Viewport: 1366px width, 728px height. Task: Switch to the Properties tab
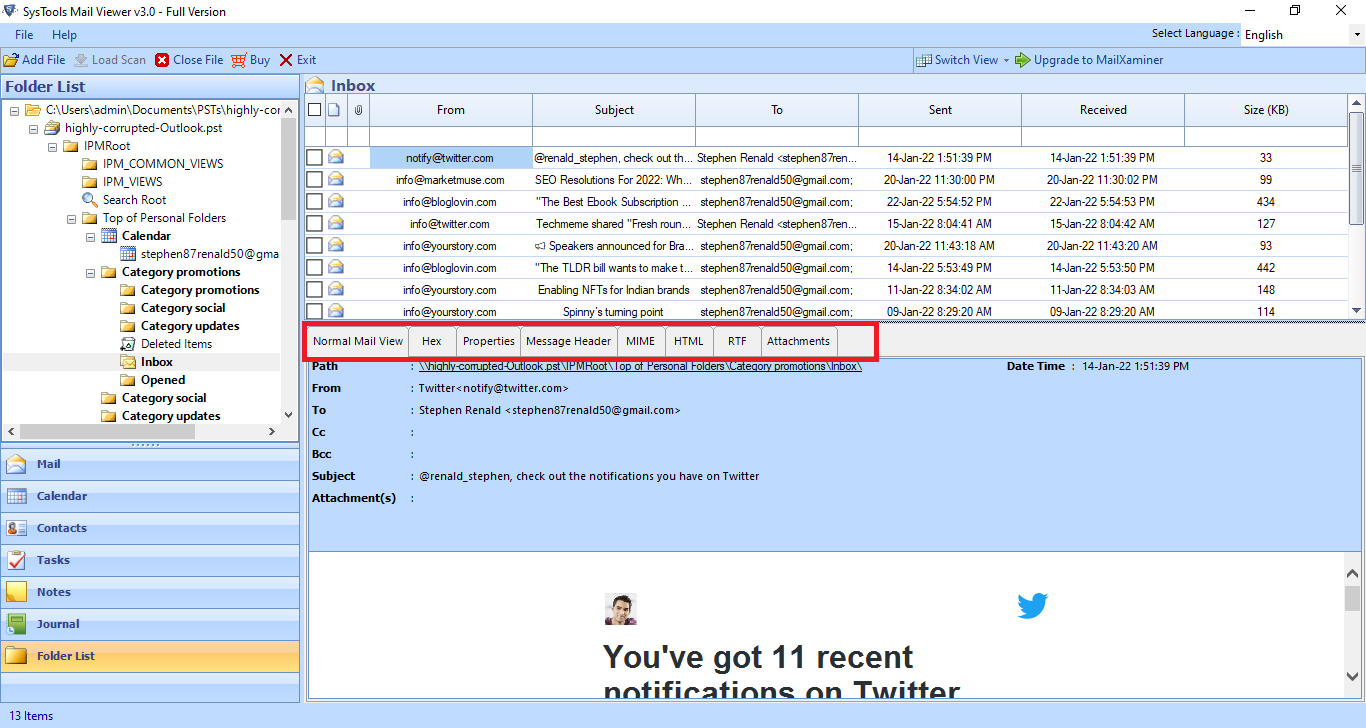click(x=489, y=341)
